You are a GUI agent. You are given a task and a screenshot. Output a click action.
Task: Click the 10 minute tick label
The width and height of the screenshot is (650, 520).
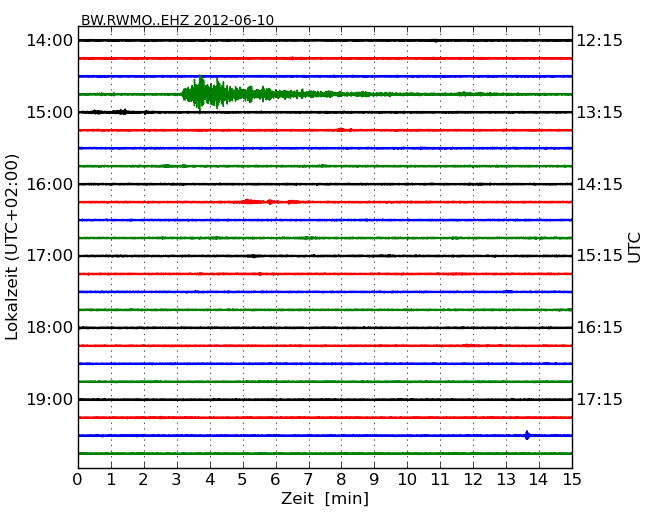point(407,480)
